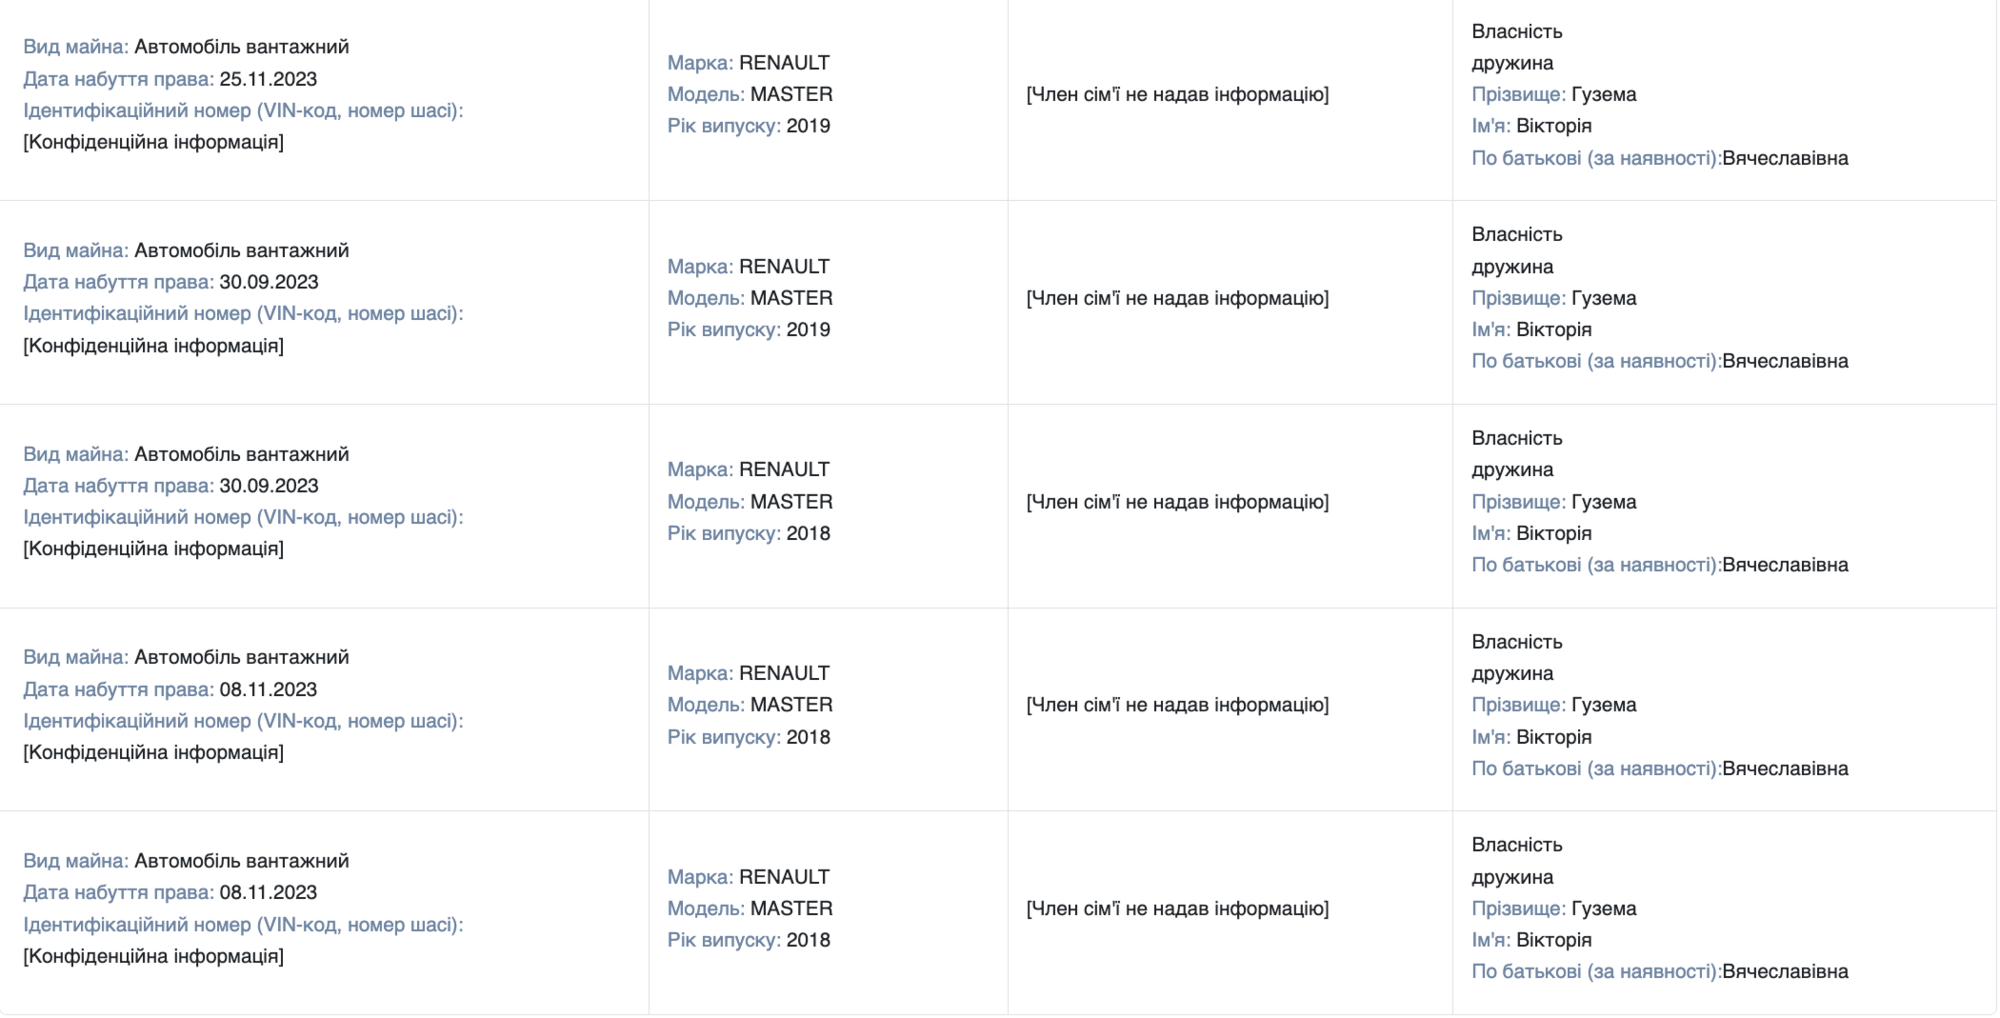
Task: Click patronymic Вячеславівна in fourth row
Action: [x=1785, y=769]
